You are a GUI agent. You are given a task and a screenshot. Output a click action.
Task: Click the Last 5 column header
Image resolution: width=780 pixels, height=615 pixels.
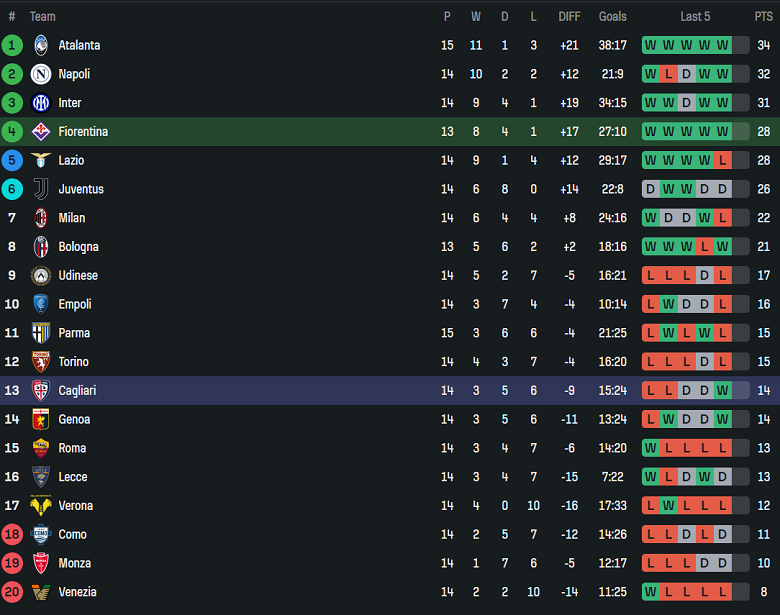click(695, 17)
